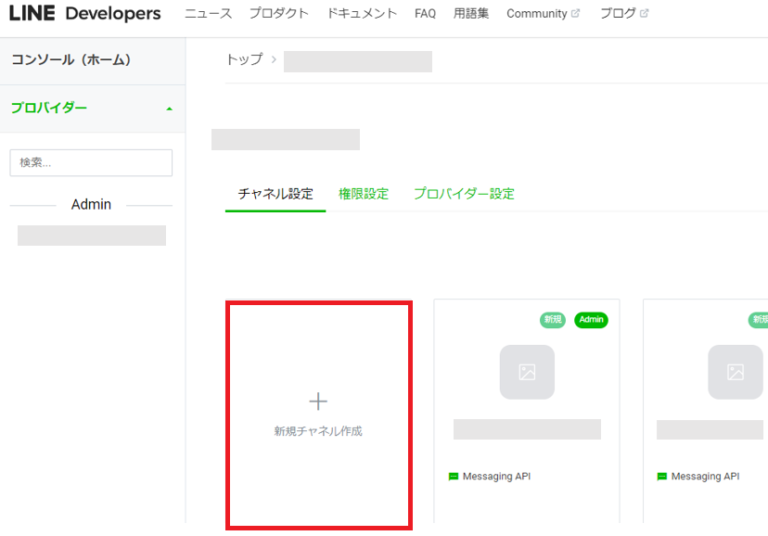Switch to the プロバイダー設定 tab
Image resolution: width=768 pixels, height=536 pixels.
click(464, 194)
